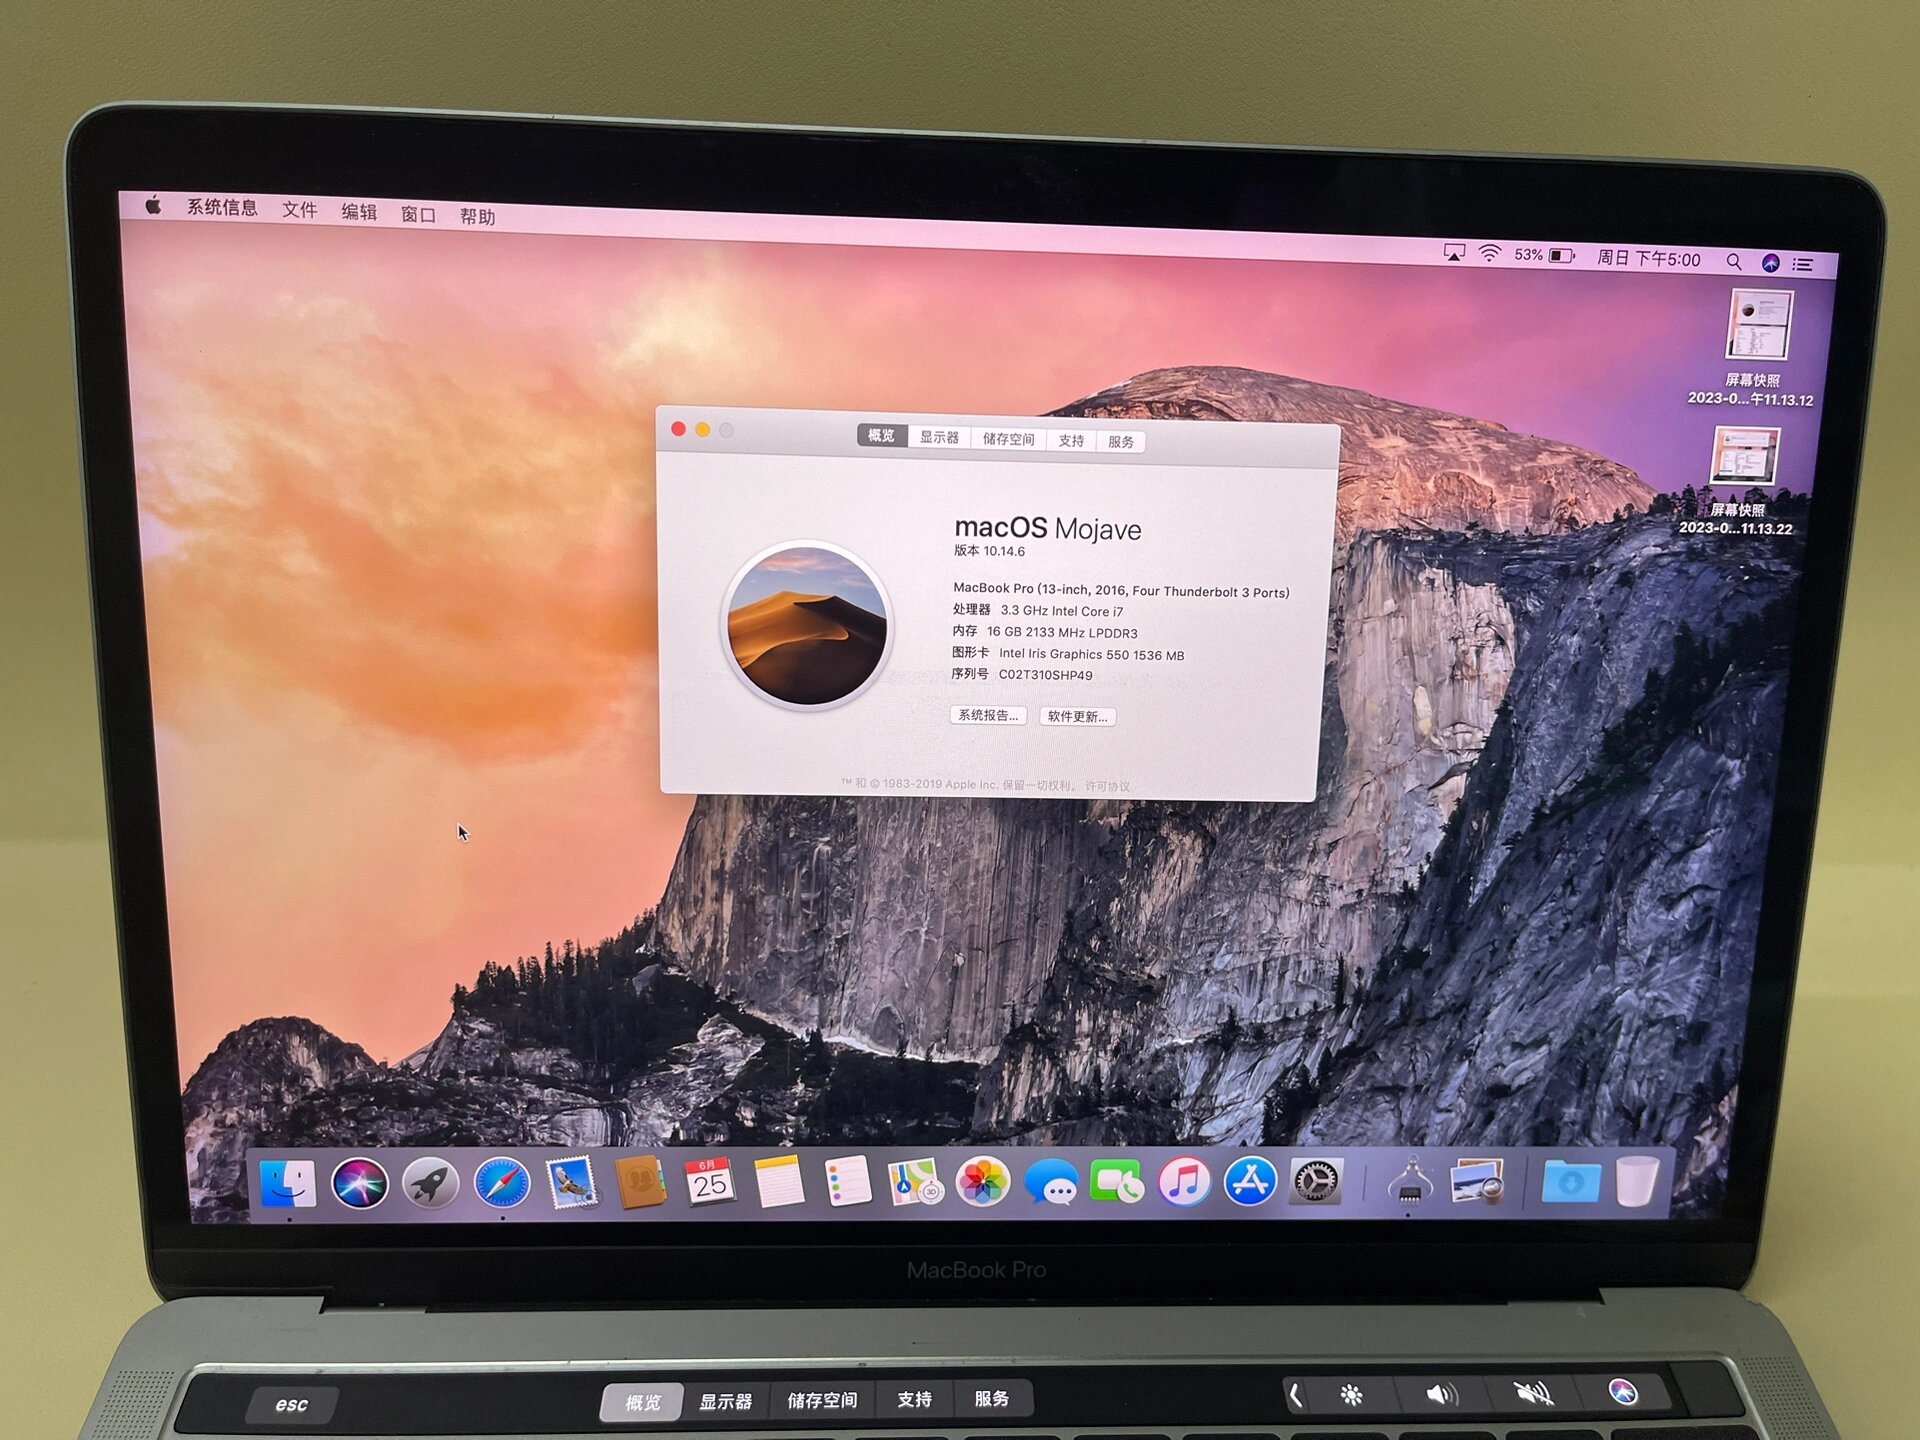The height and width of the screenshot is (1440, 1920).
Task: Open Preview app icon in Dock
Action: [1478, 1181]
